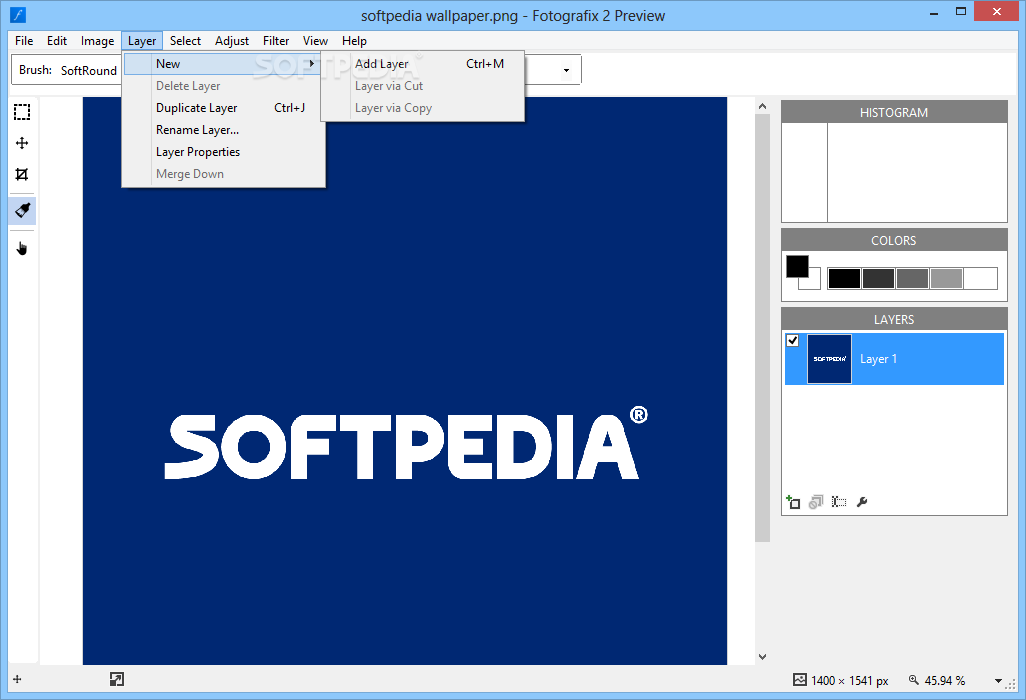Viewport: 1026px width, 700px height.
Task: Open the zoom level dropdown arrow
Action: coord(999,681)
